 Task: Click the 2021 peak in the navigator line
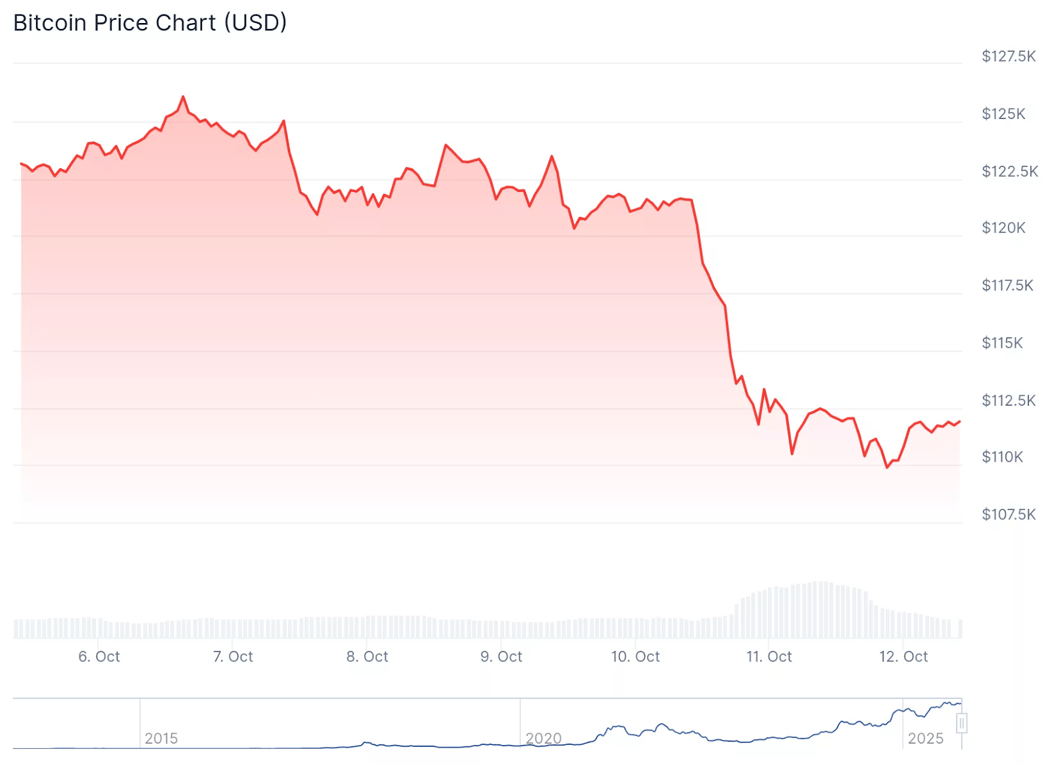pyautogui.click(x=621, y=727)
